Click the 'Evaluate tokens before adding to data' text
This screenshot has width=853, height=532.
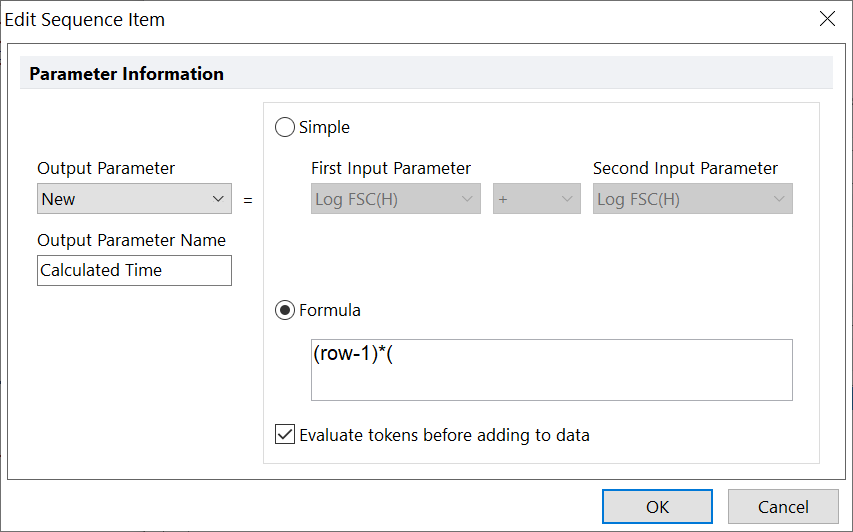444,435
